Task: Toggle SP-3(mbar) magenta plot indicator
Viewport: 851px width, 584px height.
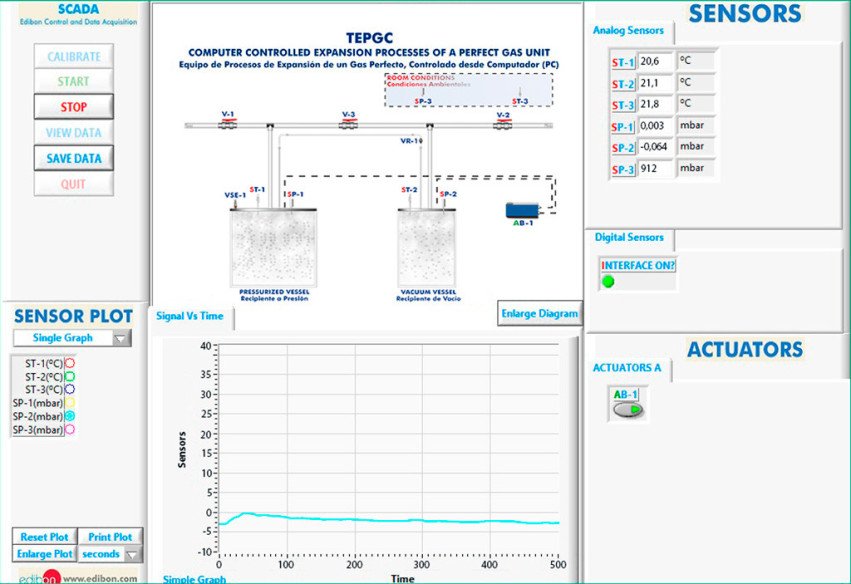Action: pyautogui.click(x=70, y=429)
